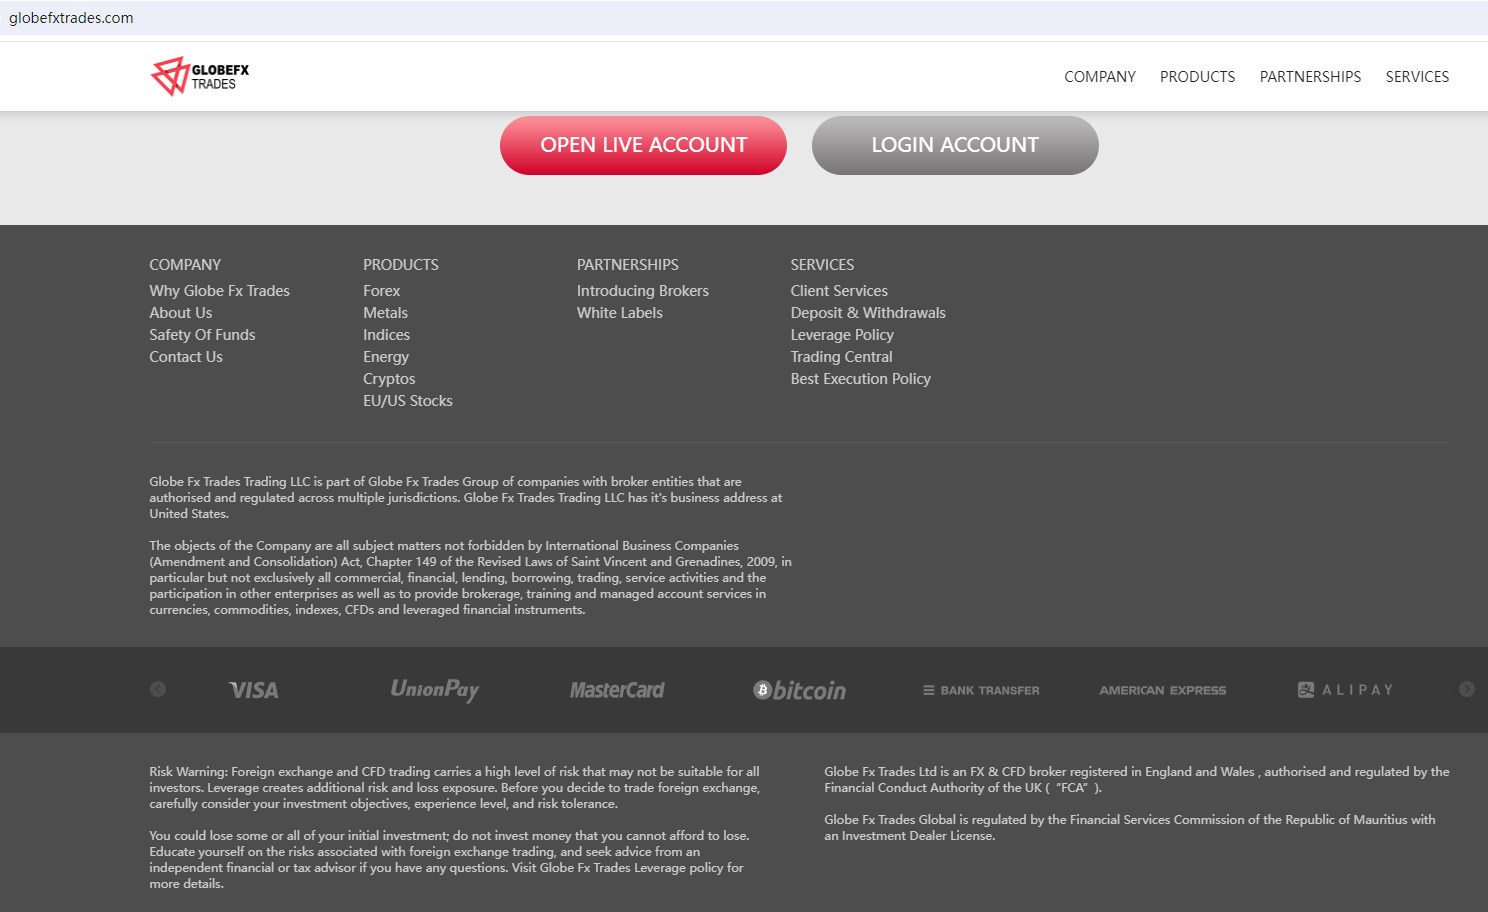Click the Bitcoin payment logo
The height and width of the screenshot is (912, 1488).
(x=800, y=690)
